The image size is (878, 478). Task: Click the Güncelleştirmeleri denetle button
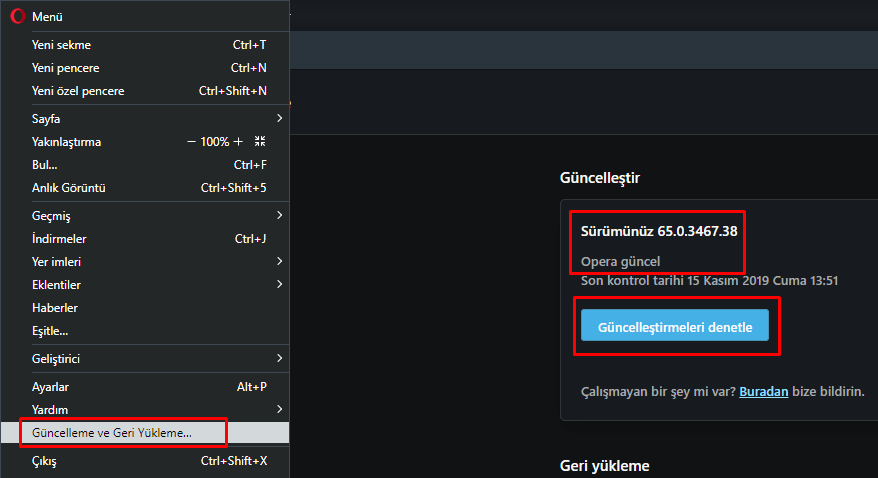[x=675, y=325]
